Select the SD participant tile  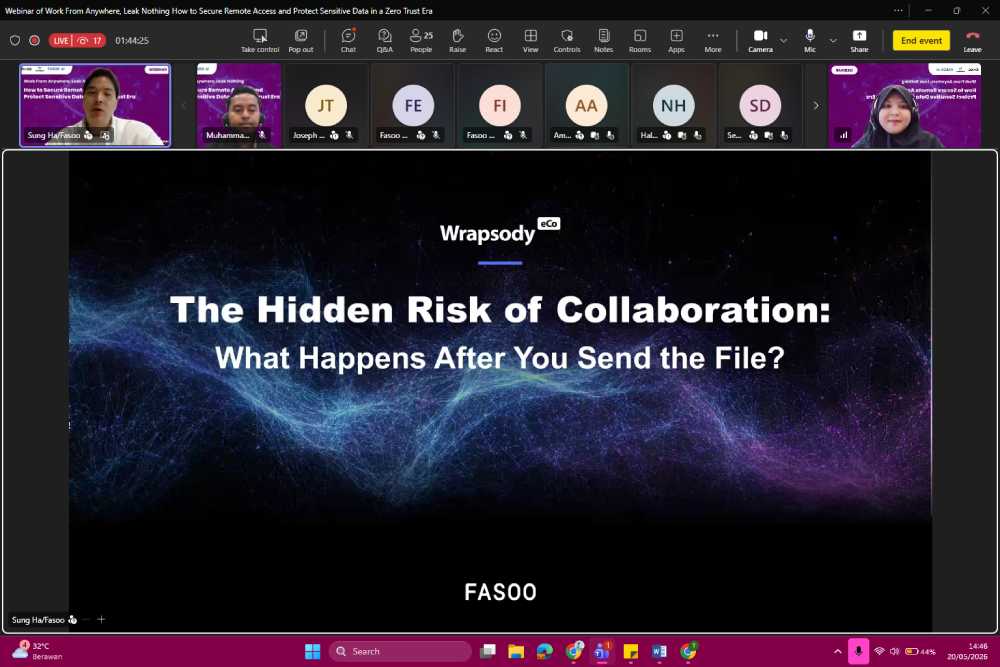(x=760, y=105)
